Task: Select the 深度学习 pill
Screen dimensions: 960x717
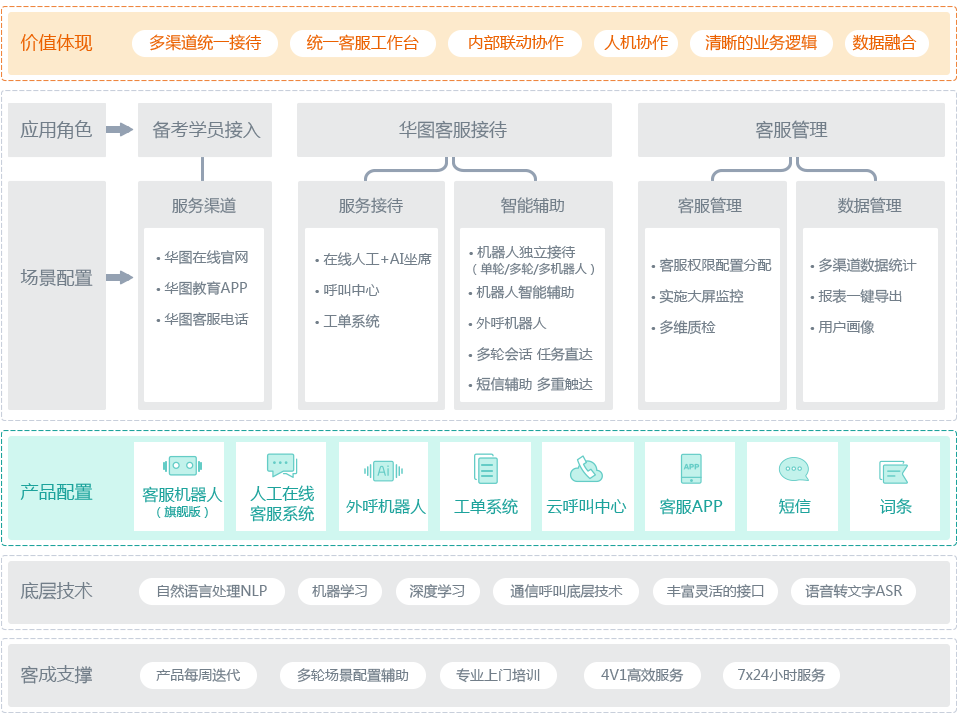Action: coord(437,591)
